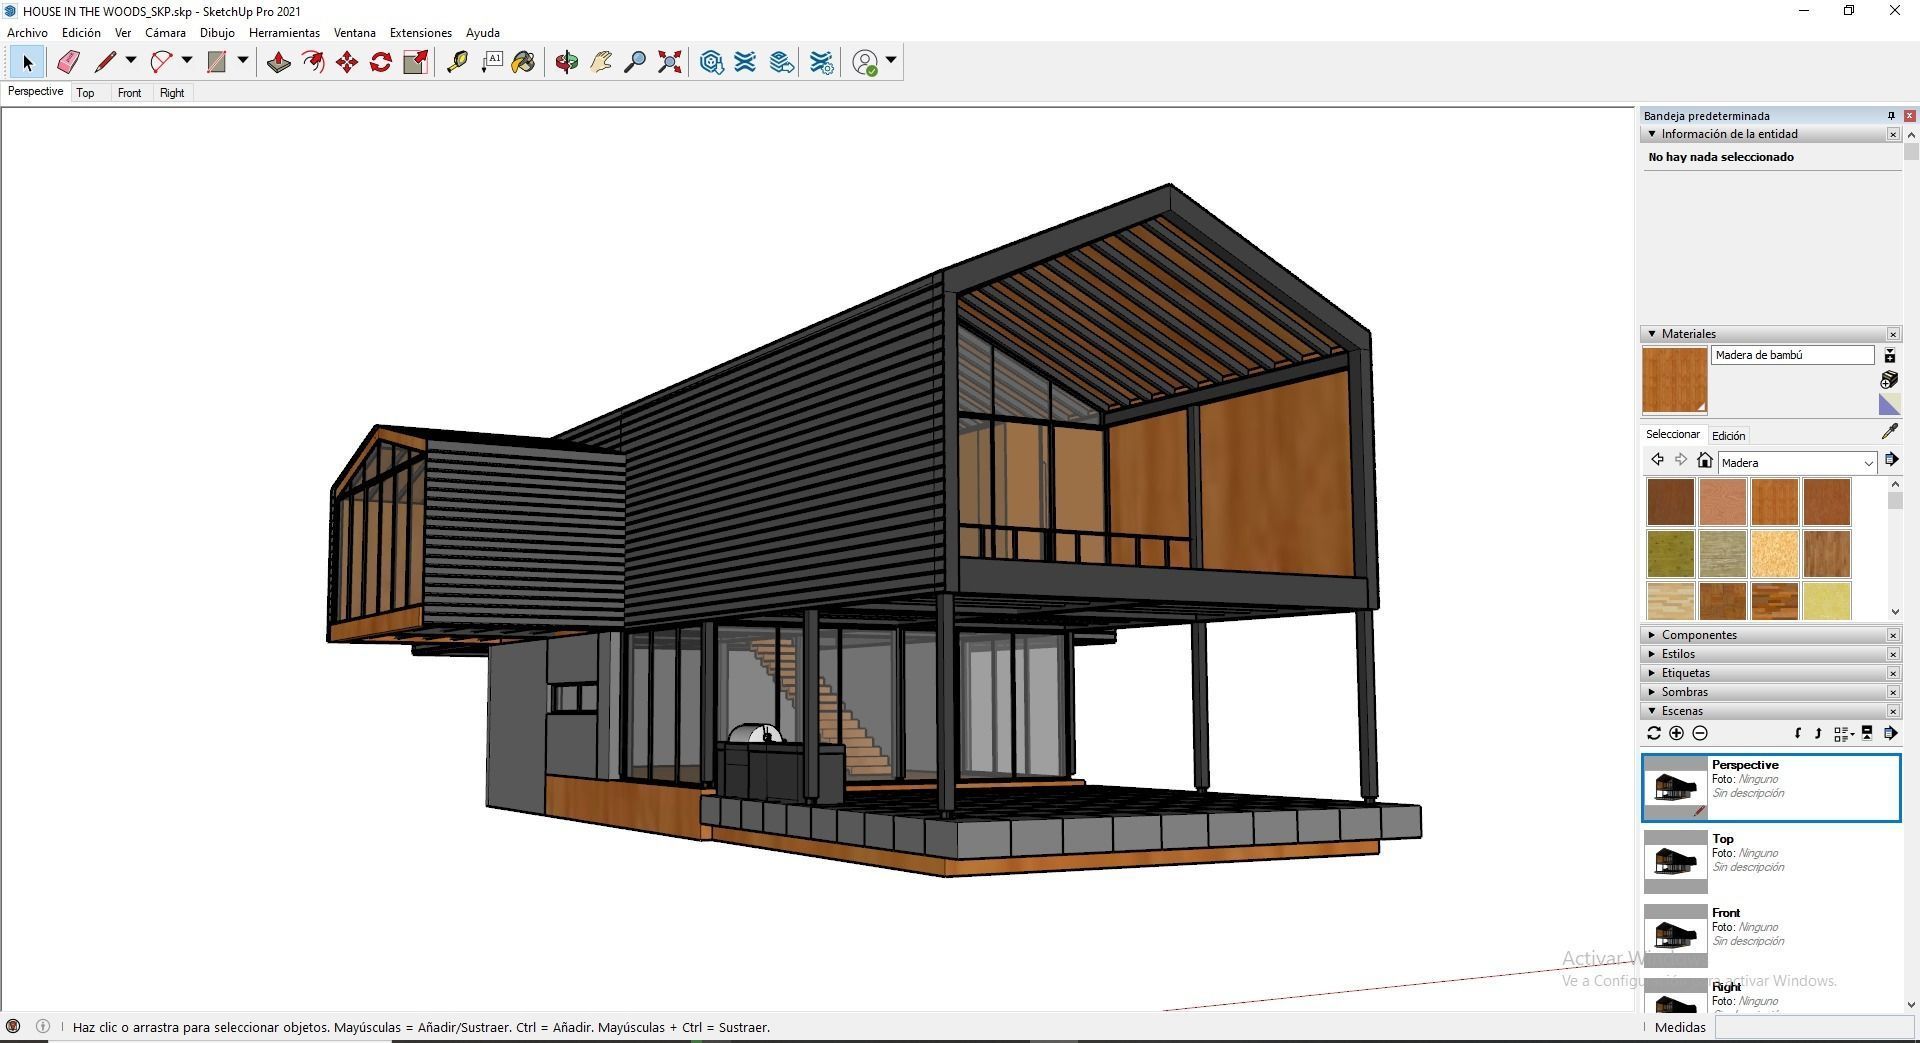Expand the Componentes panel

coord(1772,635)
